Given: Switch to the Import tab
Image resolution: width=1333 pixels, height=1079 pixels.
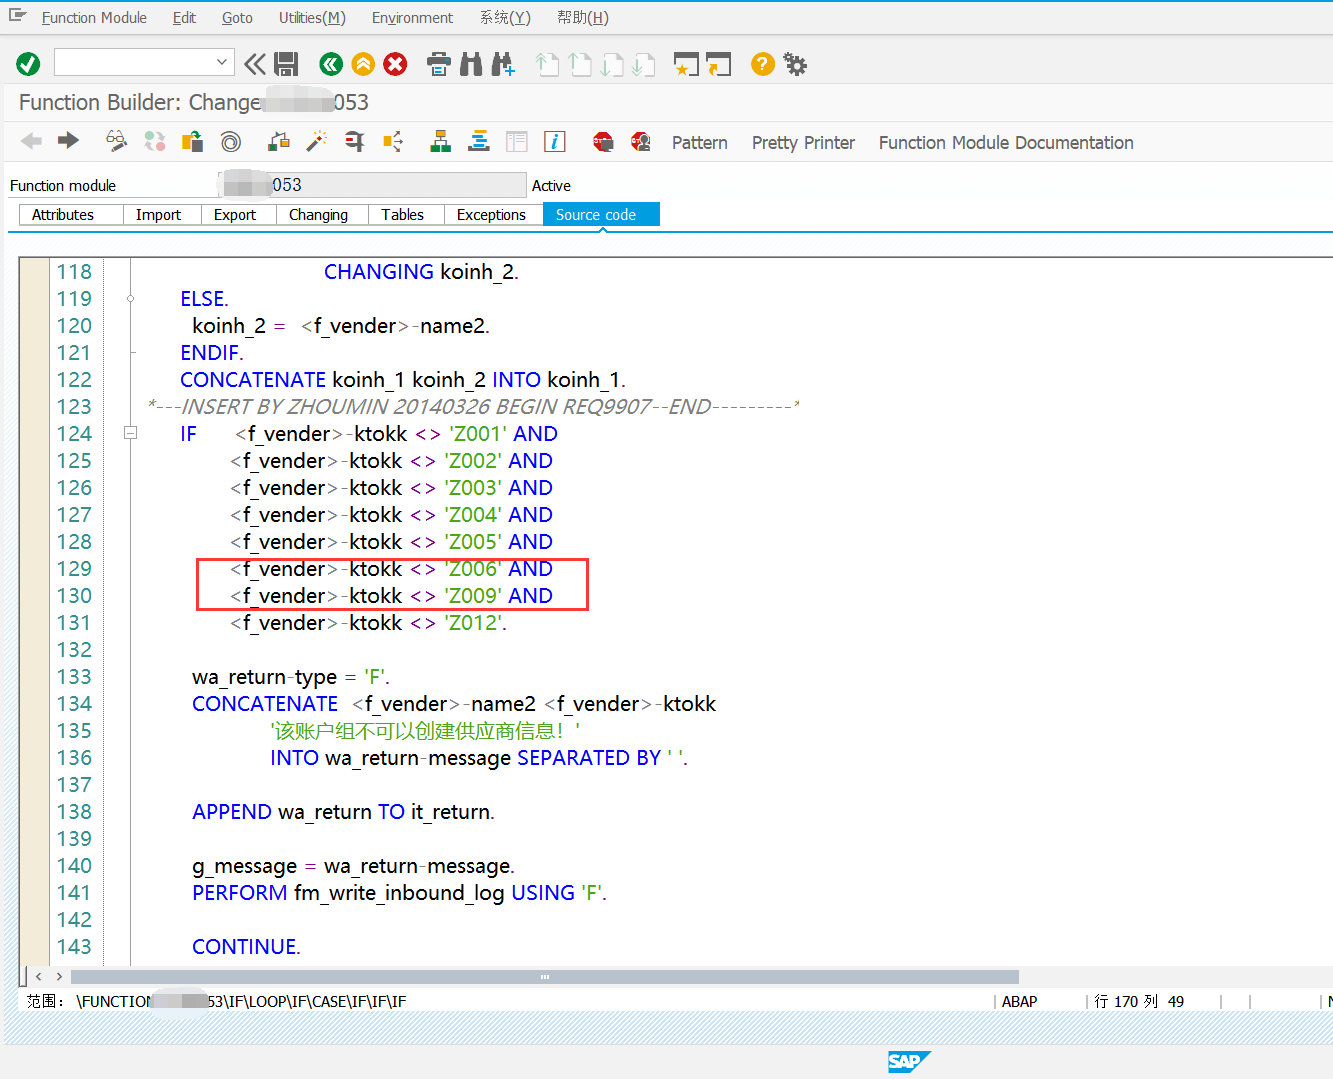Looking at the screenshot, I should coord(161,214).
